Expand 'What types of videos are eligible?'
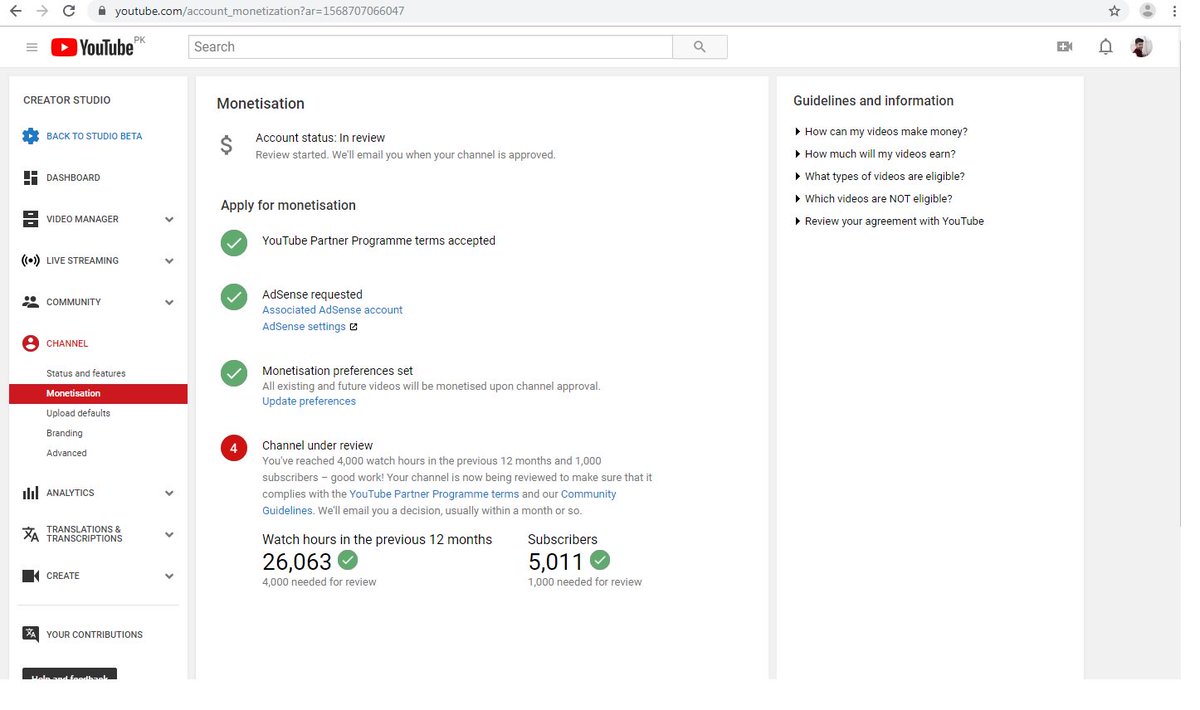This screenshot has width=1200, height=710. [x=879, y=176]
